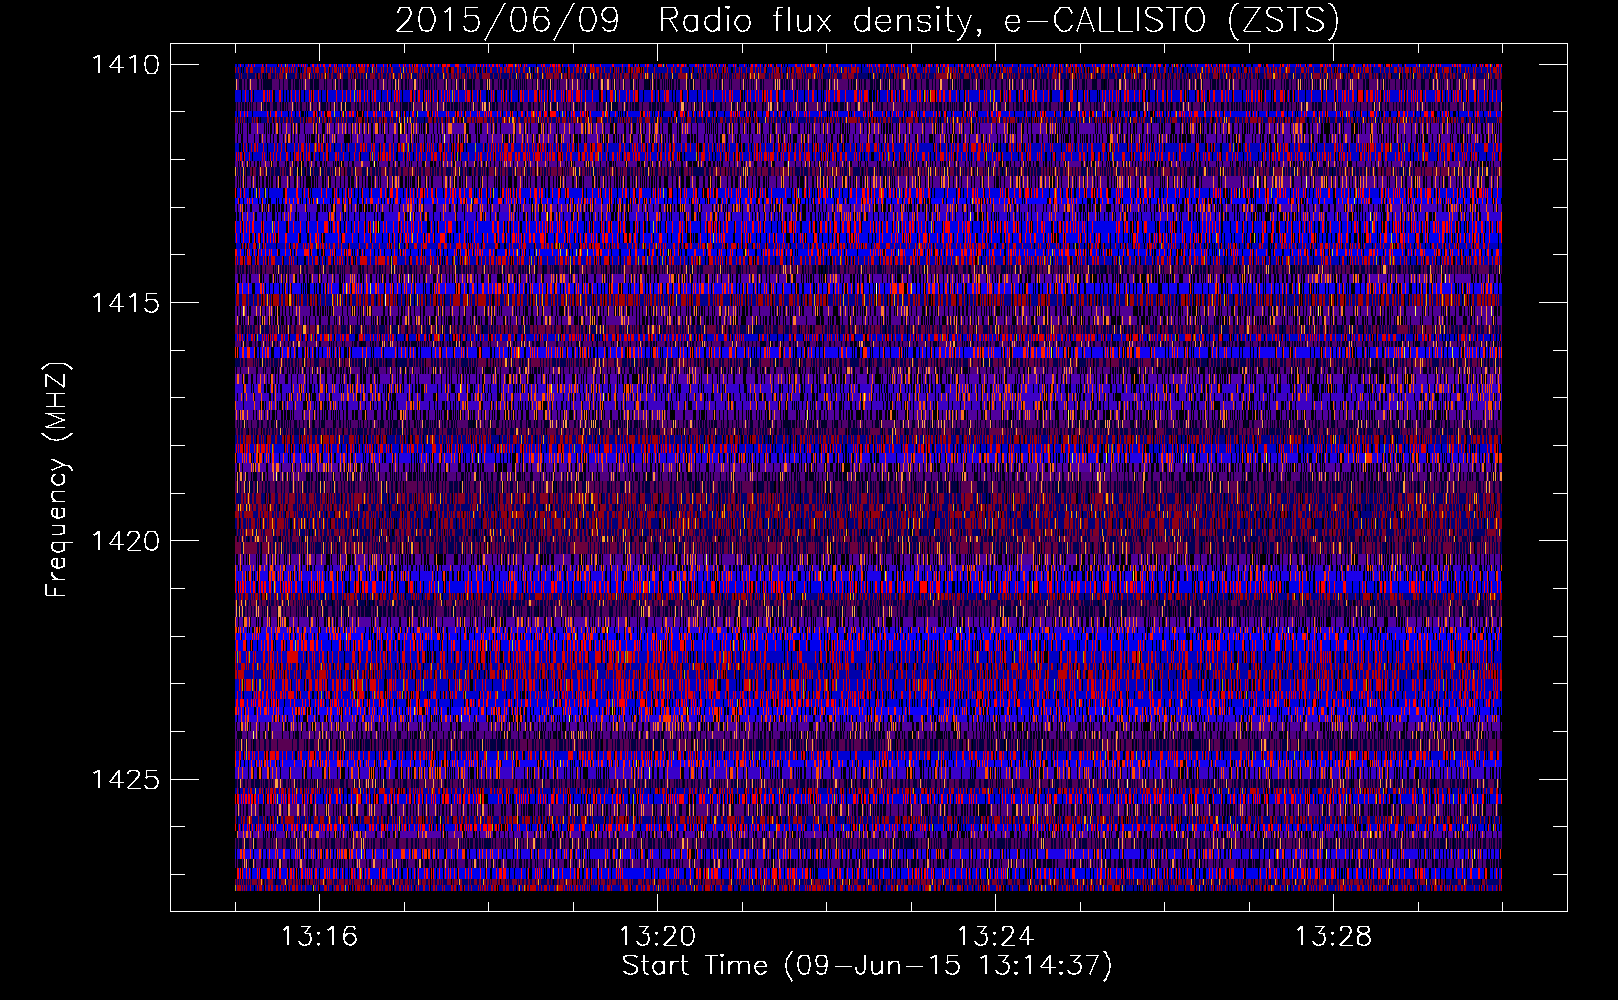Select the 1425 frequency tick label
Screen dimensions: 1618x1000
point(126,779)
